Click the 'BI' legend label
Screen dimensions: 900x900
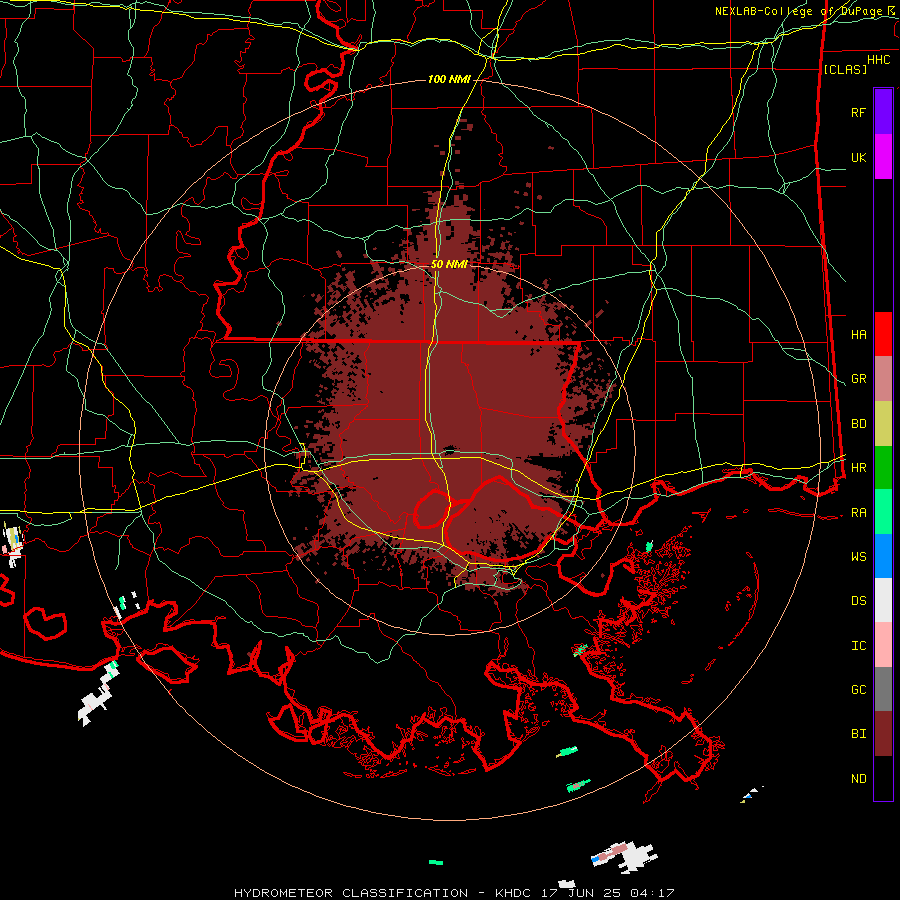click(858, 734)
